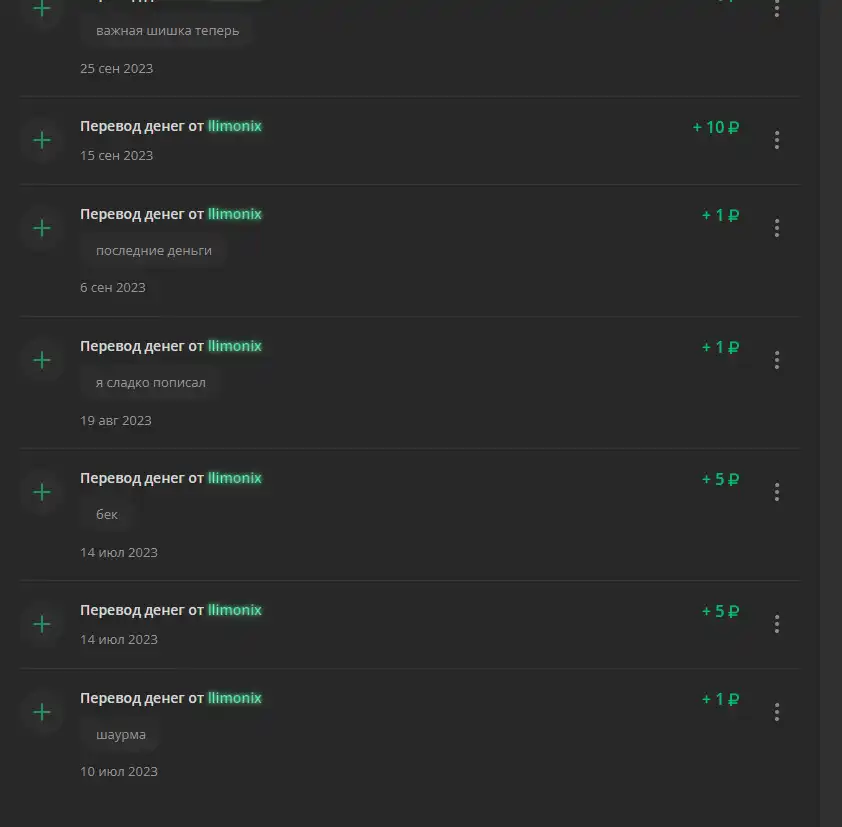Click plus icon beside бек transfer
The height and width of the screenshot is (827, 842).
[42, 492]
